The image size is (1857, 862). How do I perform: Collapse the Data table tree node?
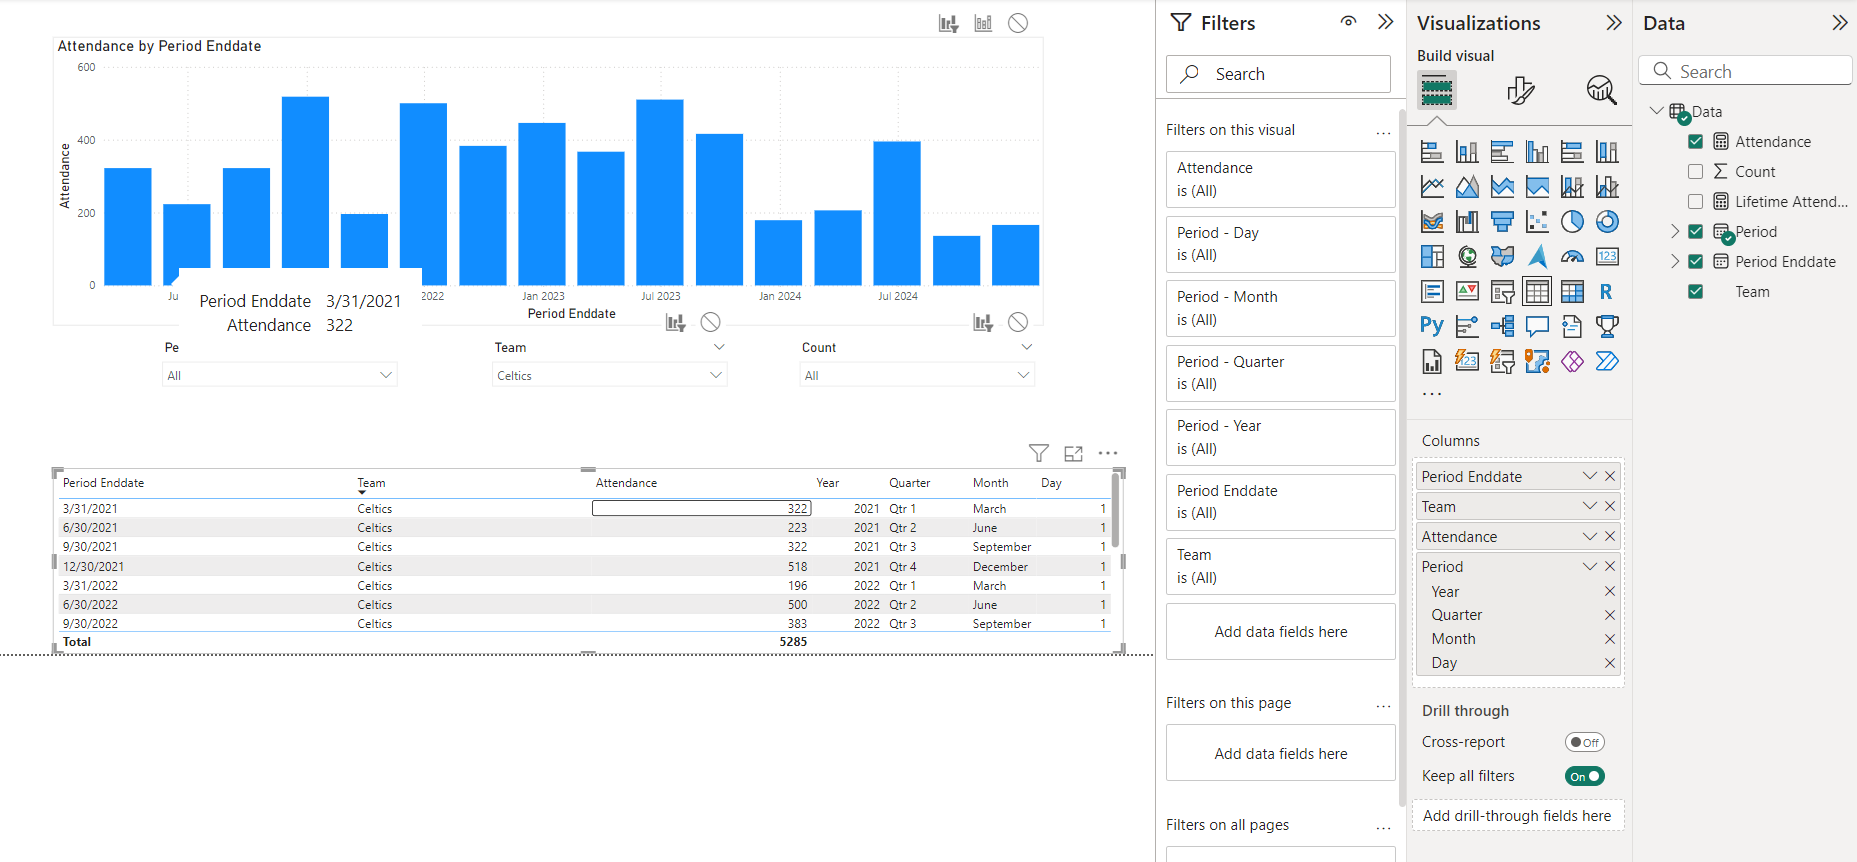point(1657,111)
